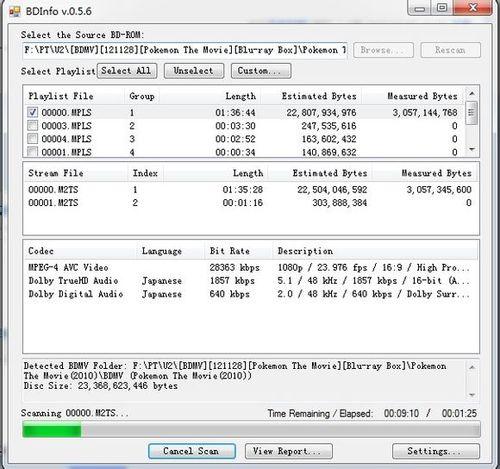Sort playlists by Length column header
Screen dimensions: 500x469
[x=241, y=96]
